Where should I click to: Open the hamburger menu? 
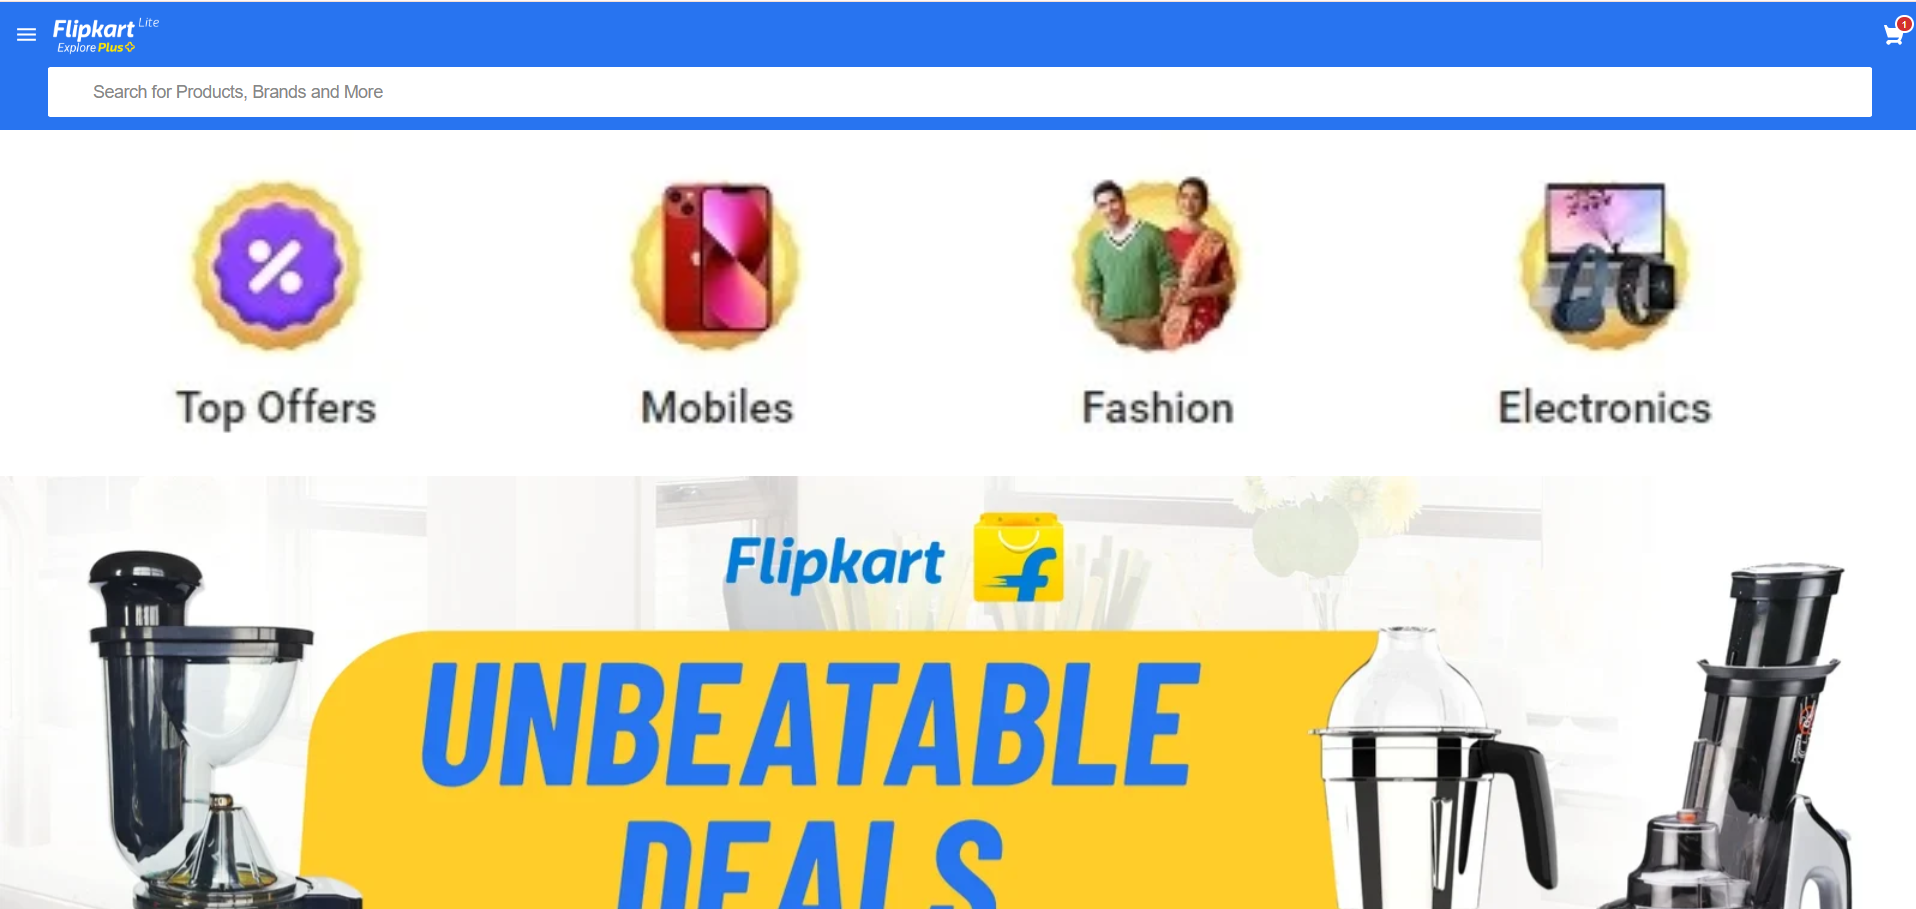[27, 35]
